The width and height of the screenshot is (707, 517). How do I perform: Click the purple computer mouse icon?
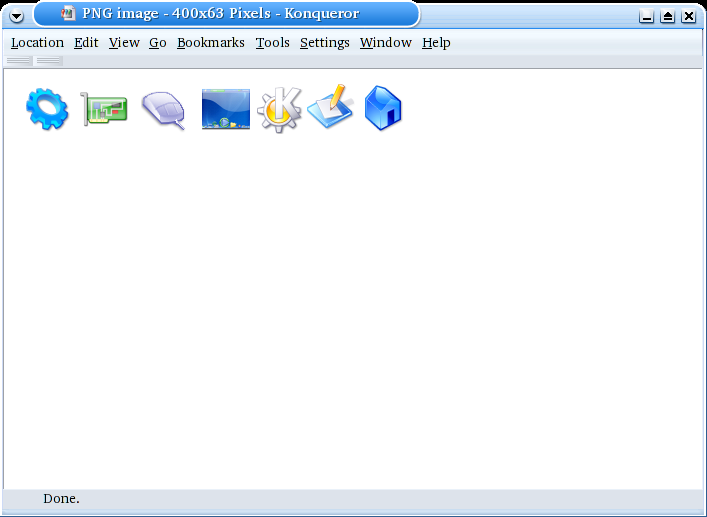[x=164, y=110]
